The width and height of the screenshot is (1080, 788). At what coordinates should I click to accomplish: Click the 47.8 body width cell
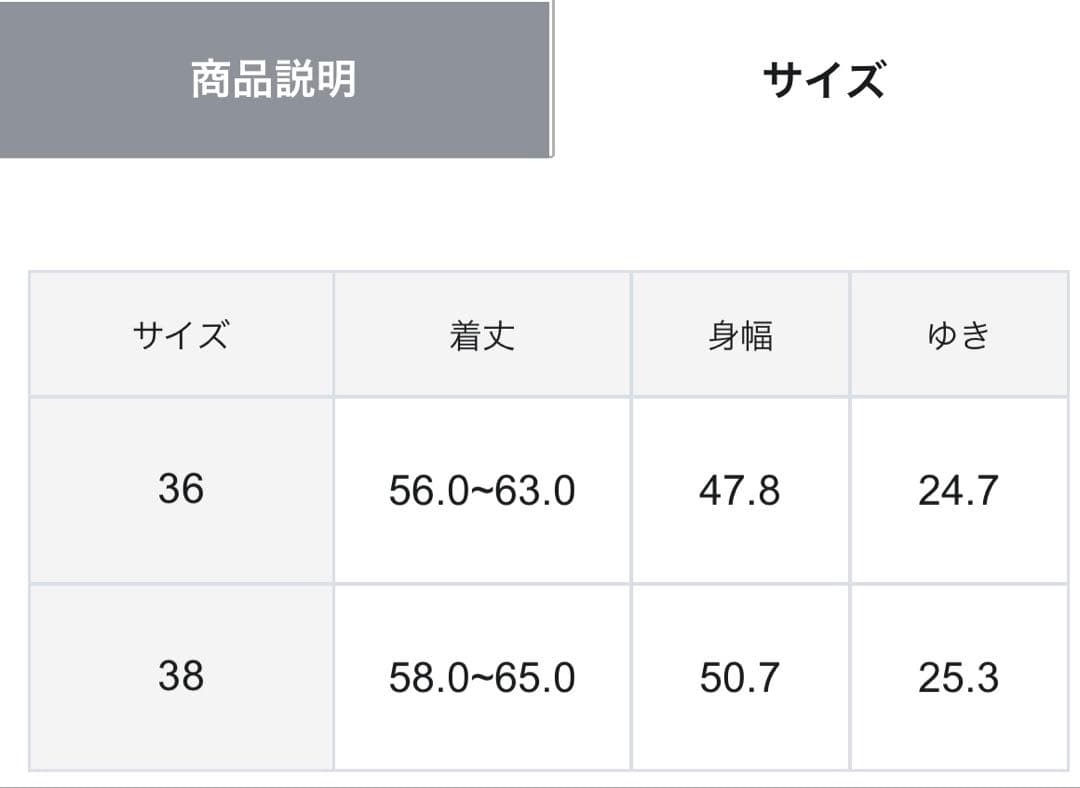point(740,490)
